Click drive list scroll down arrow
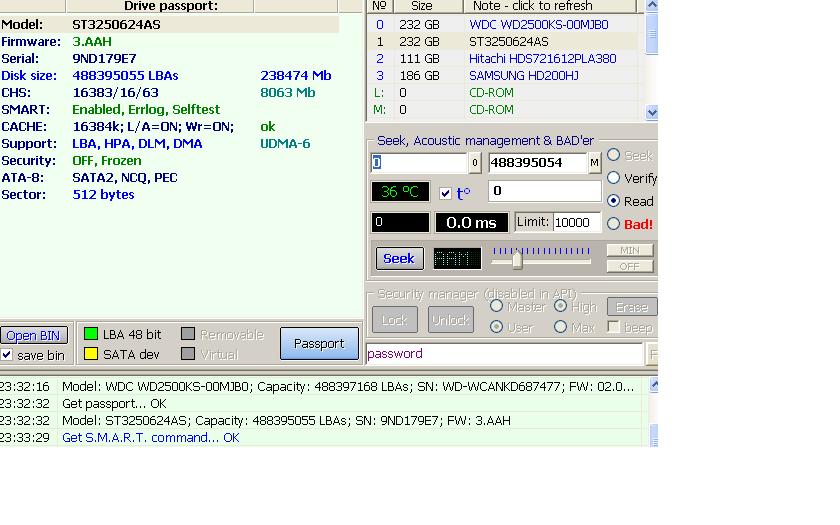Image resolution: width=840 pixels, height=525 pixels. click(652, 112)
